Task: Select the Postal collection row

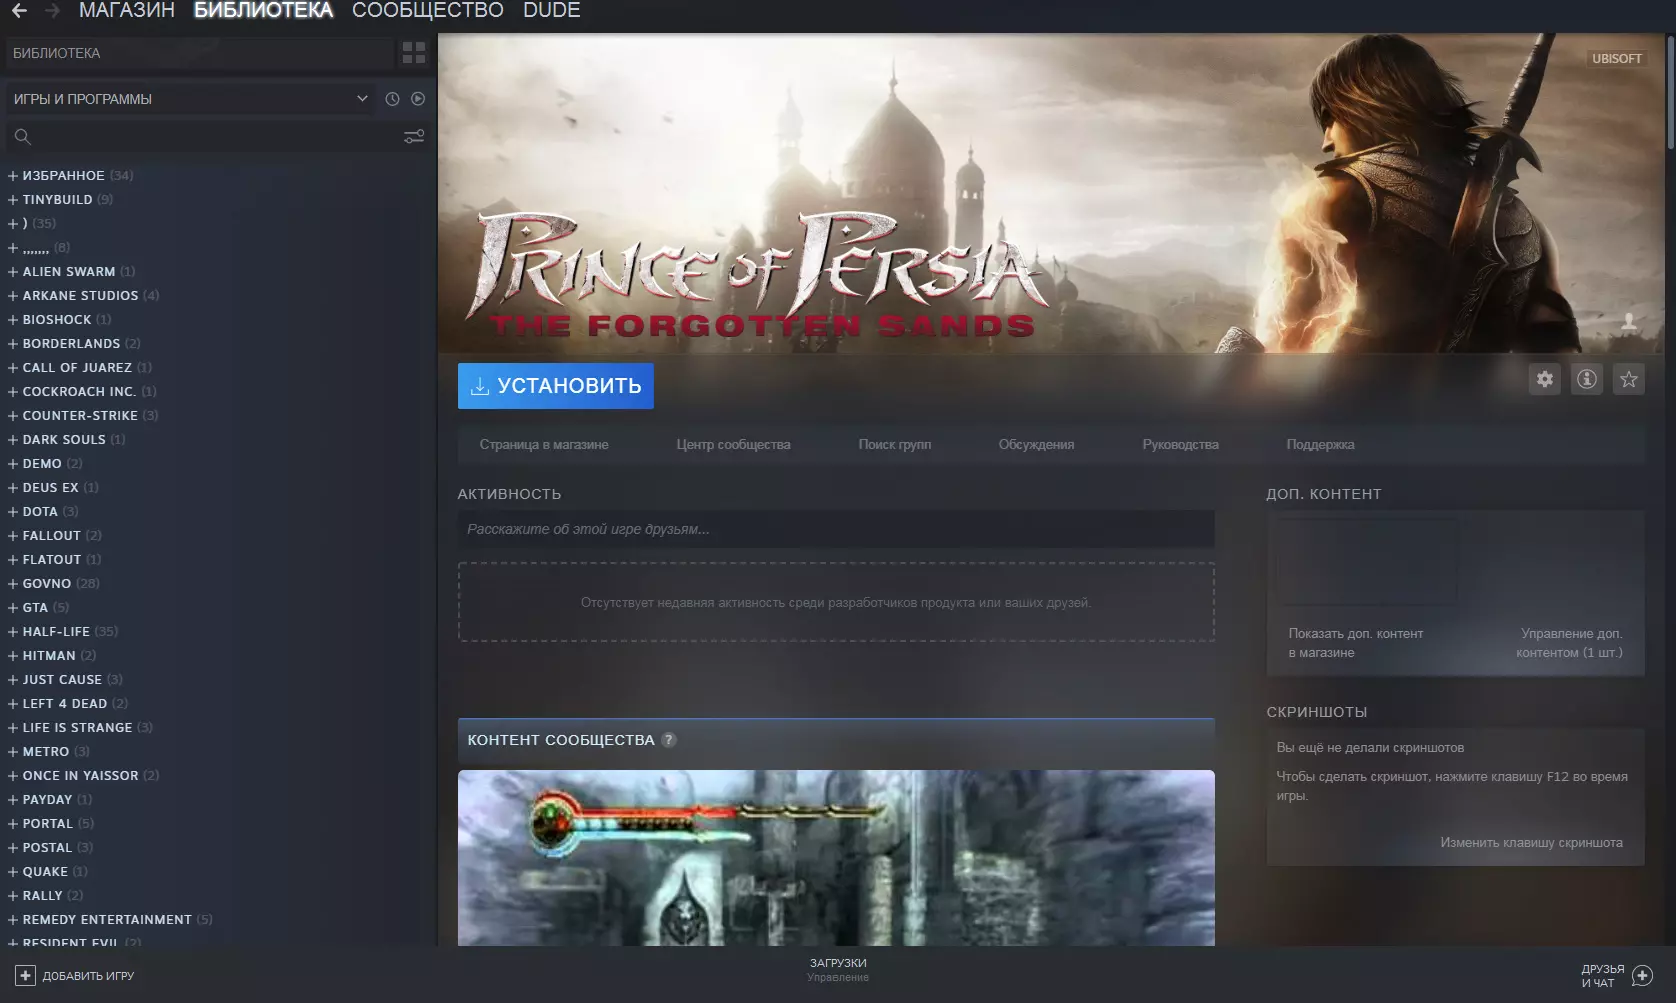Action: (x=218, y=848)
